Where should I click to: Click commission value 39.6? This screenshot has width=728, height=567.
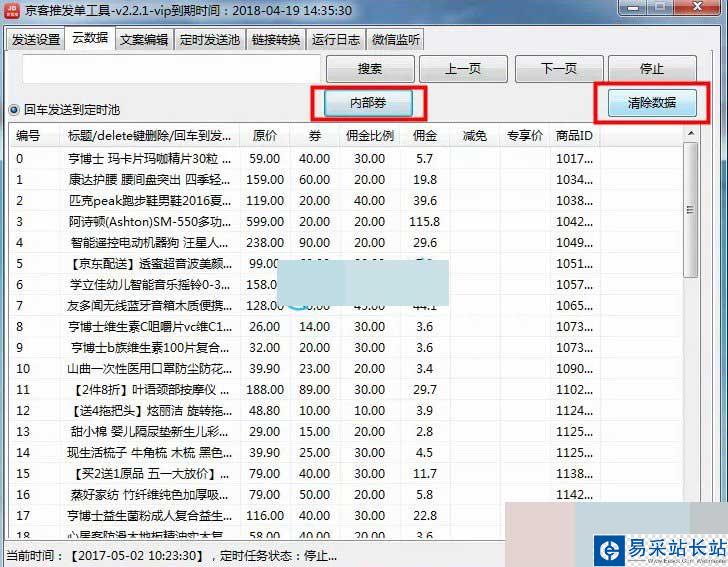click(425, 201)
